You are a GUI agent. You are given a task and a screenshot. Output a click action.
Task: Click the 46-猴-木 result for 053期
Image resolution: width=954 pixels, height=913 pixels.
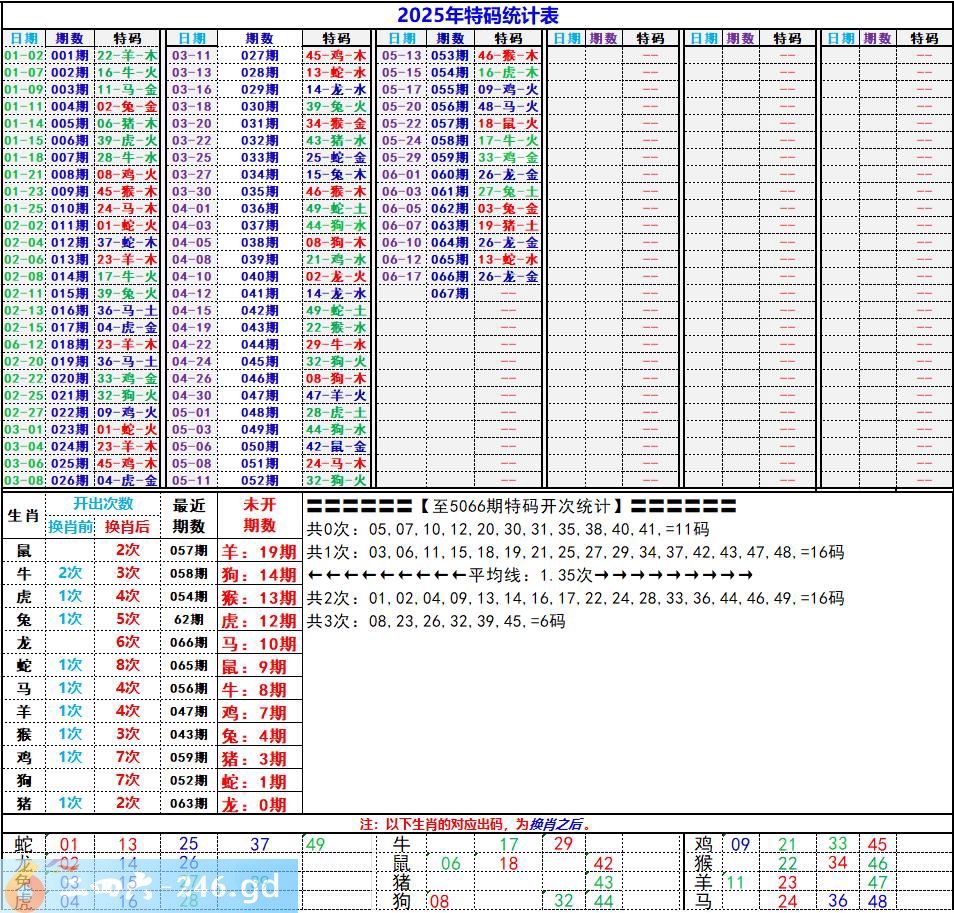point(507,56)
